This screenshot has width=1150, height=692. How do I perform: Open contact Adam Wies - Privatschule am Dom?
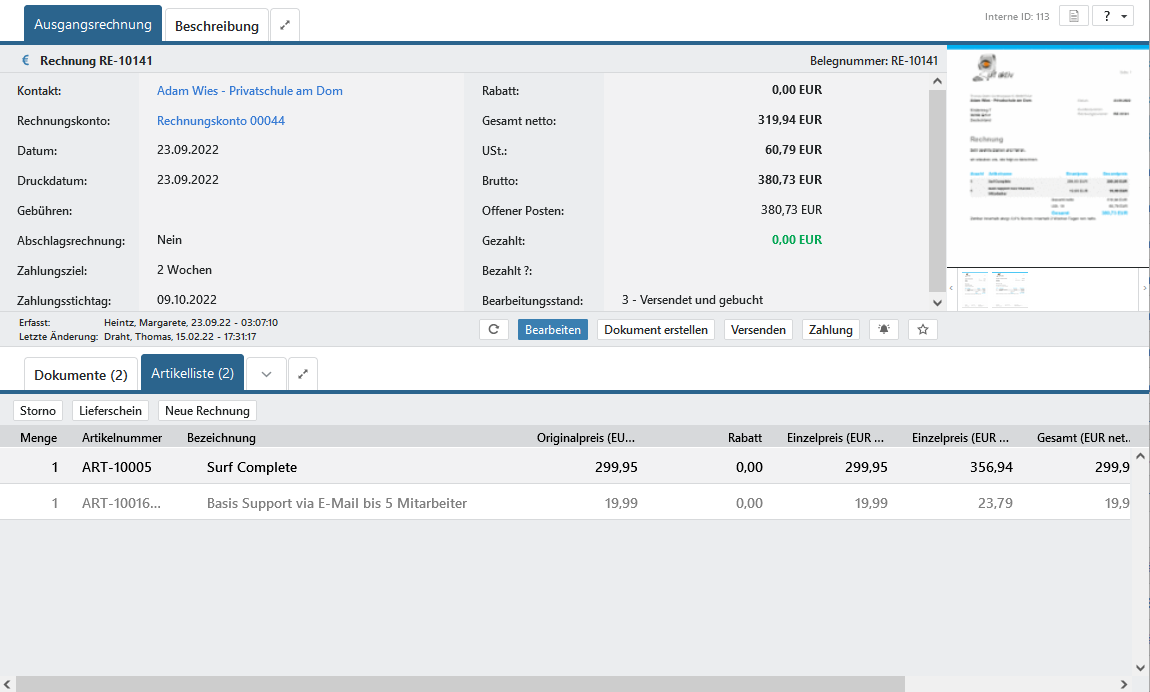click(x=250, y=91)
